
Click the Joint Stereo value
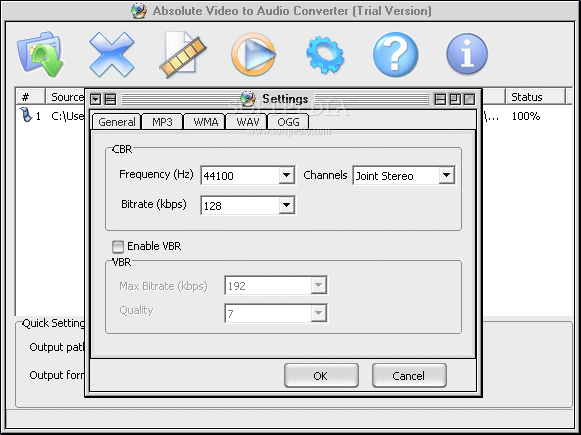[x=384, y=176]
